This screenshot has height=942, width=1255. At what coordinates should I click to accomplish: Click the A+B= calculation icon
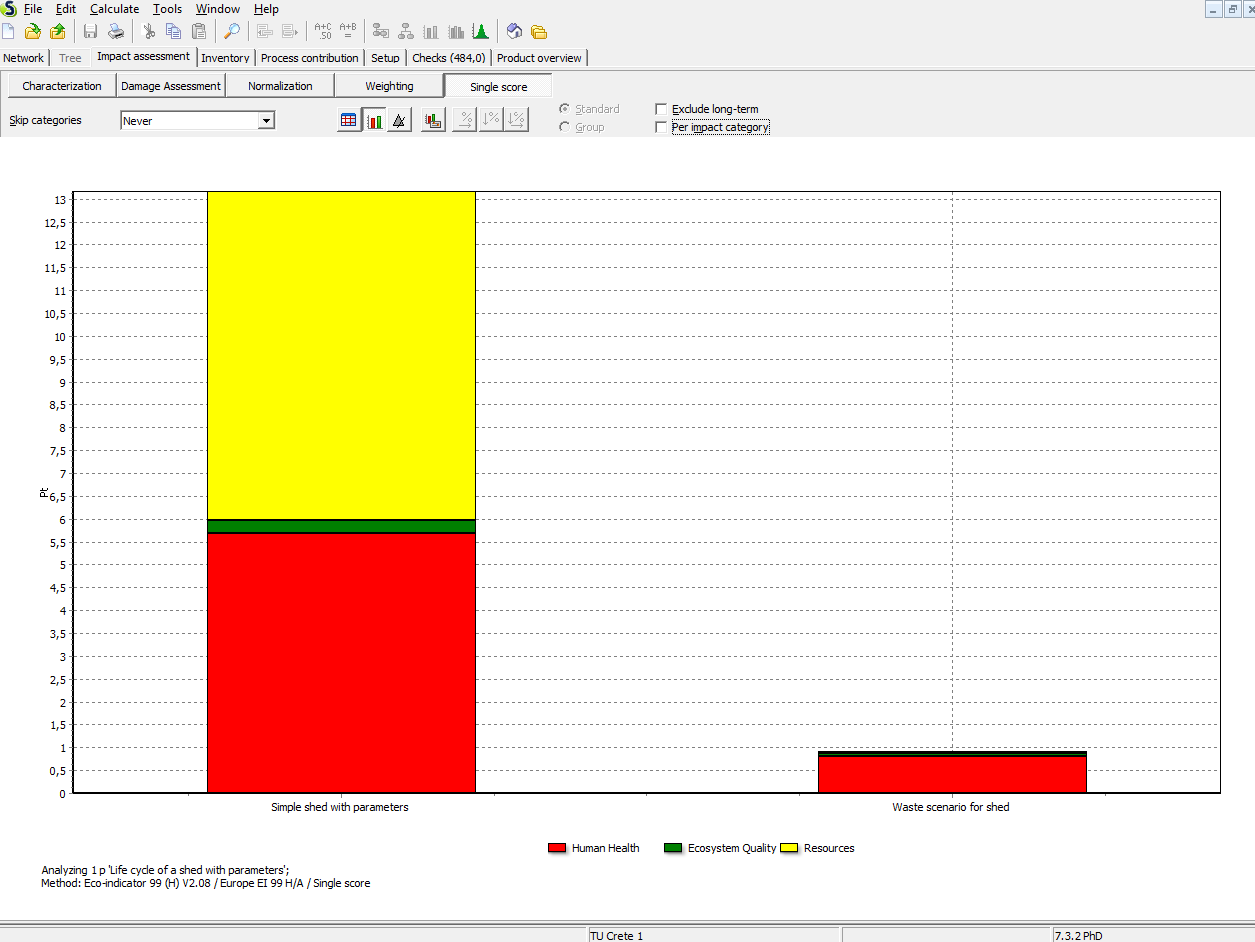[348, 31]
